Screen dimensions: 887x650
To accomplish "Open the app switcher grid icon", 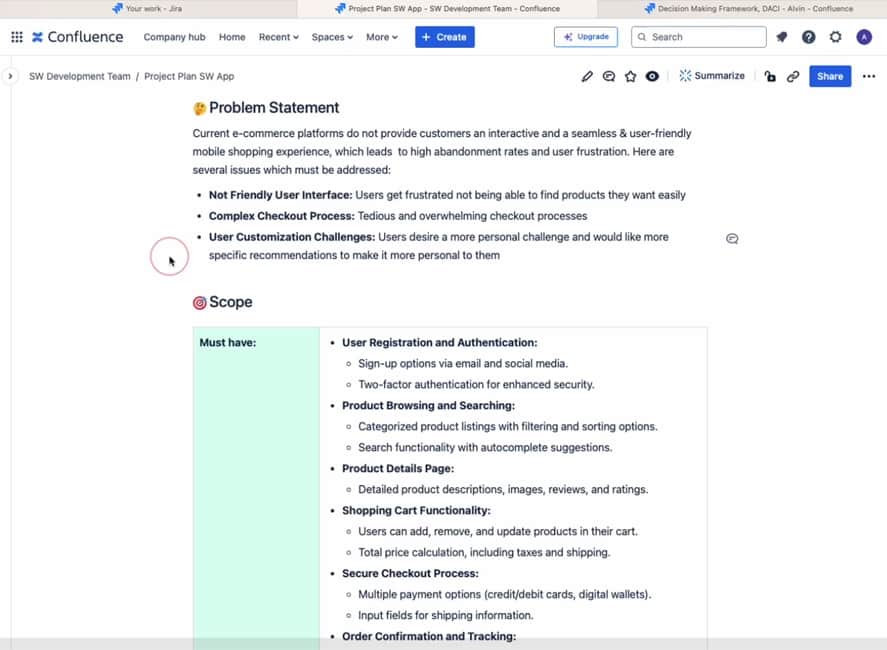I will click(17, 37).
